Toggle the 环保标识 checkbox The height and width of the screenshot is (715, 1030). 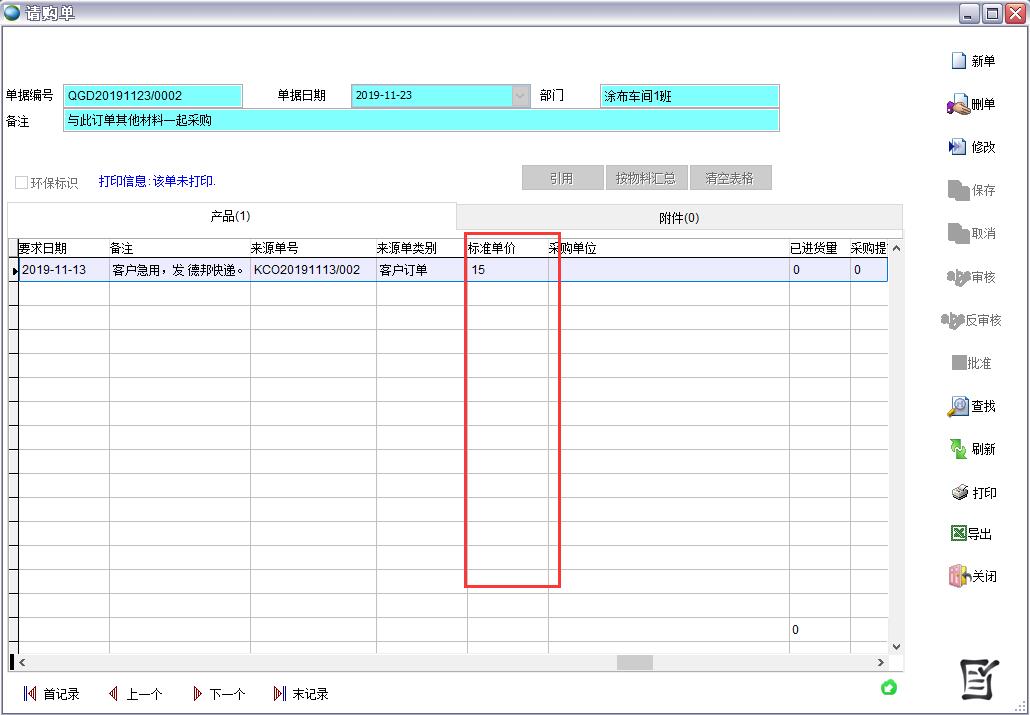point(21,183)
